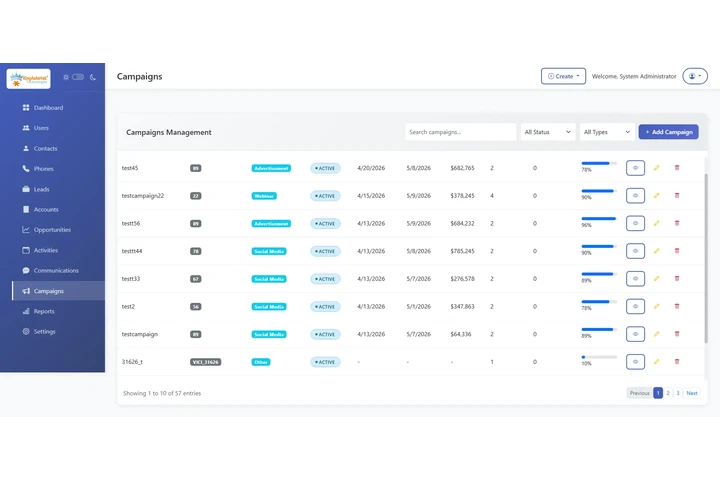Click the eye button for 31626_t
The image size is (720, 480).
pos(635,361)
